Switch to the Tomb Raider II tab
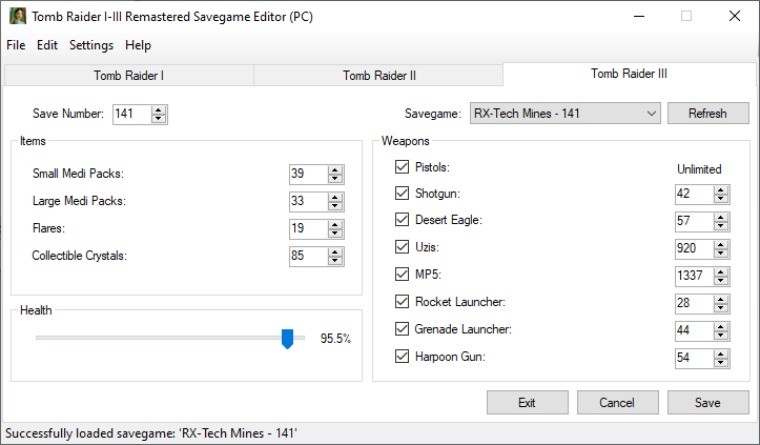 pos(379,76)
